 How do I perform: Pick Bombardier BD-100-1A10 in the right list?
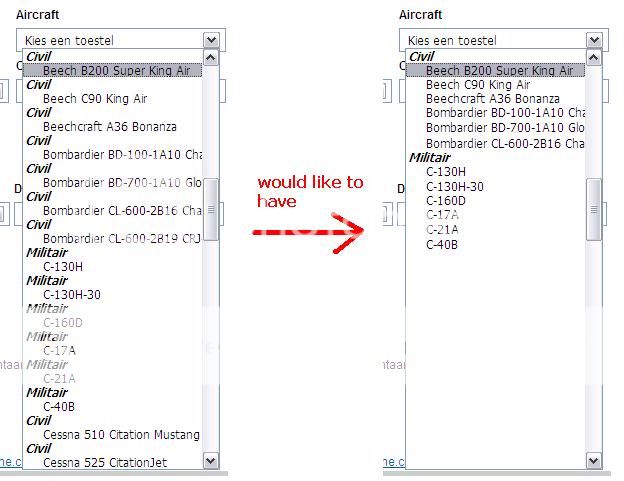click(505, 113)
